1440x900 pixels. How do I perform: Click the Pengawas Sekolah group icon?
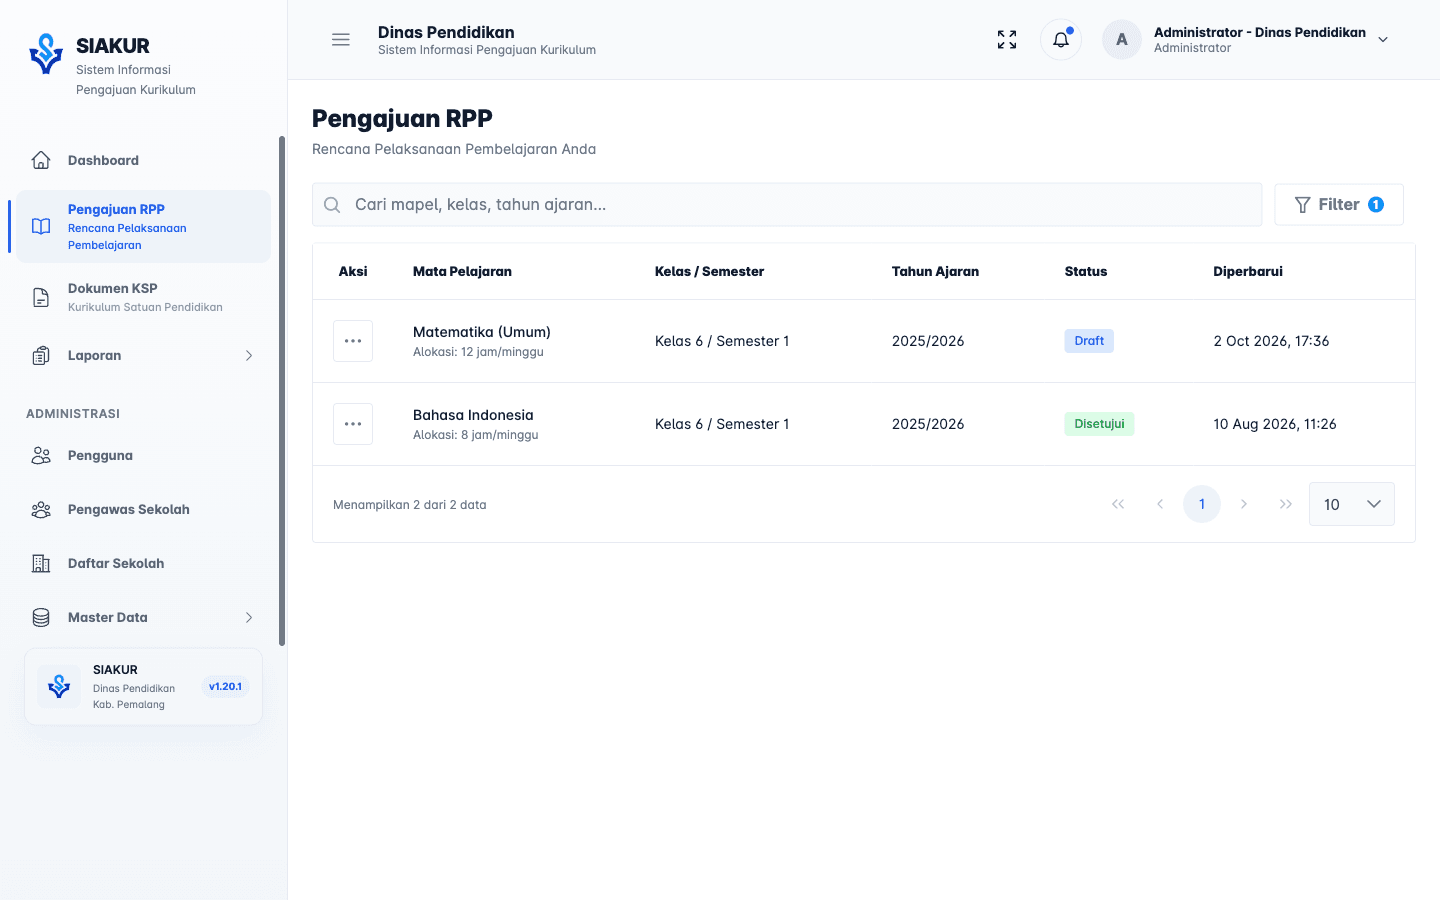pyautogui.click(x=41, y=510)
